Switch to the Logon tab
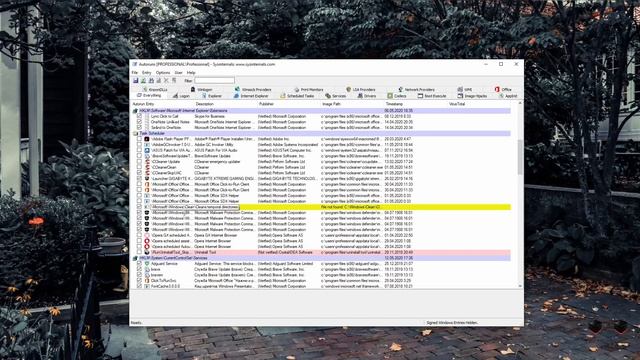Image resolution: width=640 pixels, height=360 pixels. point(181,96)
